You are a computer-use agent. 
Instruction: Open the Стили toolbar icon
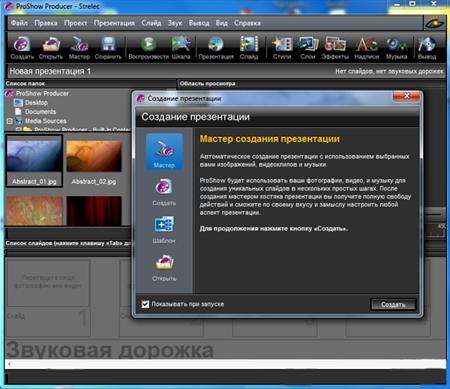282,48
